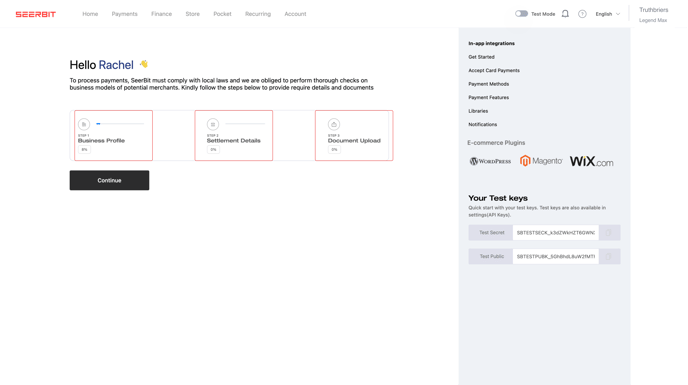
Task: Open the Payment Methods link
Action: click(488, 84)
